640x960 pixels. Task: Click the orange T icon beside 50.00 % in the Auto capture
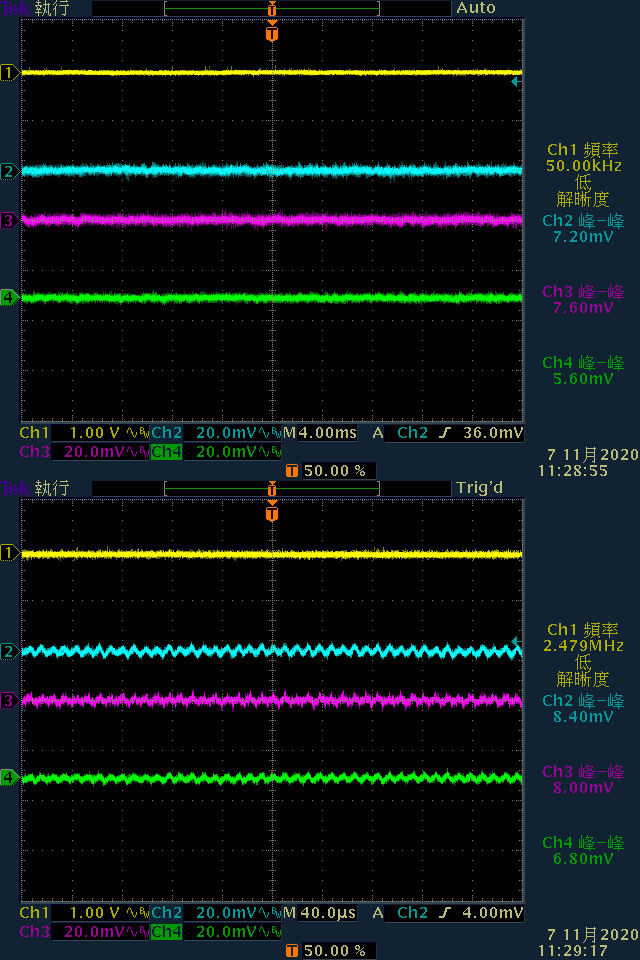click(x=292, y=471)
